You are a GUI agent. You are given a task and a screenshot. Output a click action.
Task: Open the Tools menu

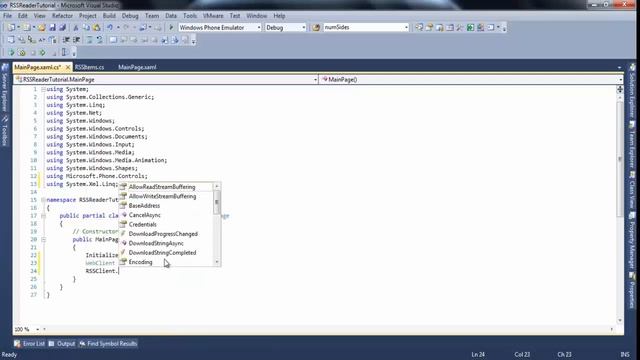pyautogui.click(x=190, y=16)
